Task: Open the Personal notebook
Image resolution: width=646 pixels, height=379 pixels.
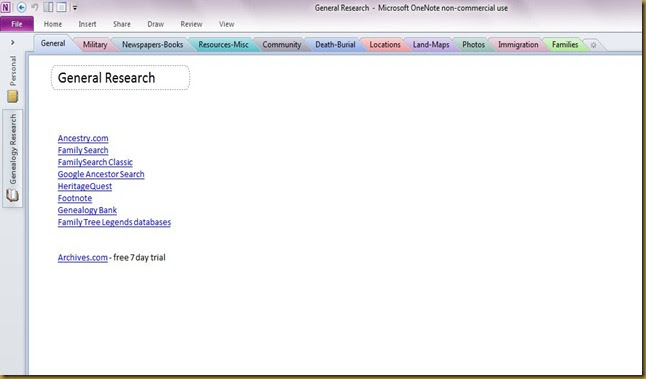Action: (13, 78)
